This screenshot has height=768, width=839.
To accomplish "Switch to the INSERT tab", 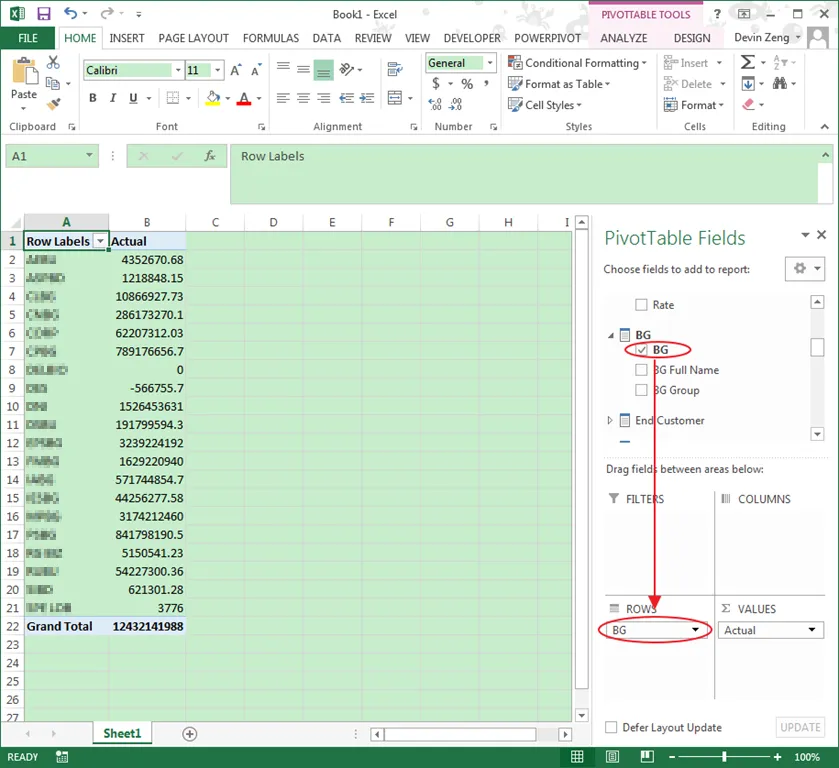I will click(127, 38).
